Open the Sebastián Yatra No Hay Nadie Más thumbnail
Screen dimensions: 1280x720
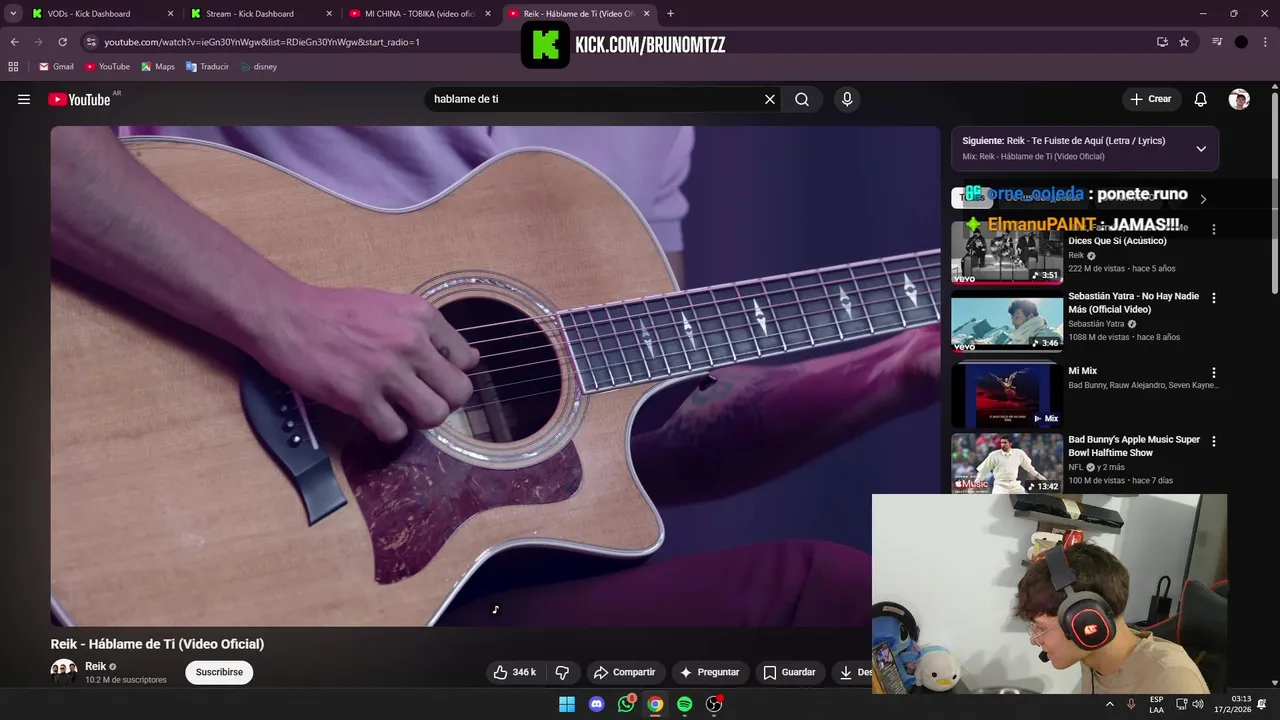1007,322
